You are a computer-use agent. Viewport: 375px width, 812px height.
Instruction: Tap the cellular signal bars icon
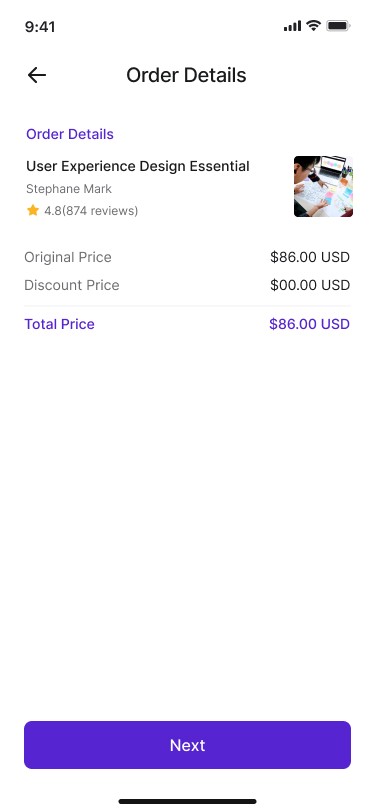(x=293, y=26)
